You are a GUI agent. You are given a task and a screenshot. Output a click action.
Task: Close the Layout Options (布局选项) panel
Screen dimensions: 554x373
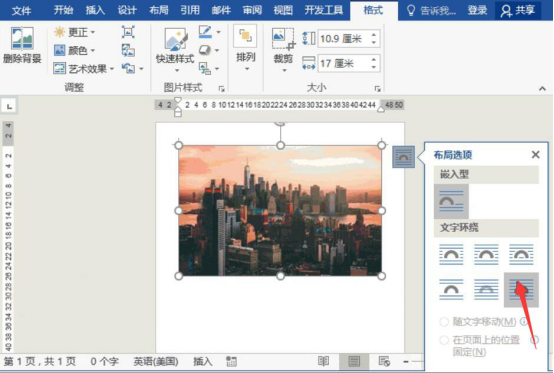click(x=535, y=154)
